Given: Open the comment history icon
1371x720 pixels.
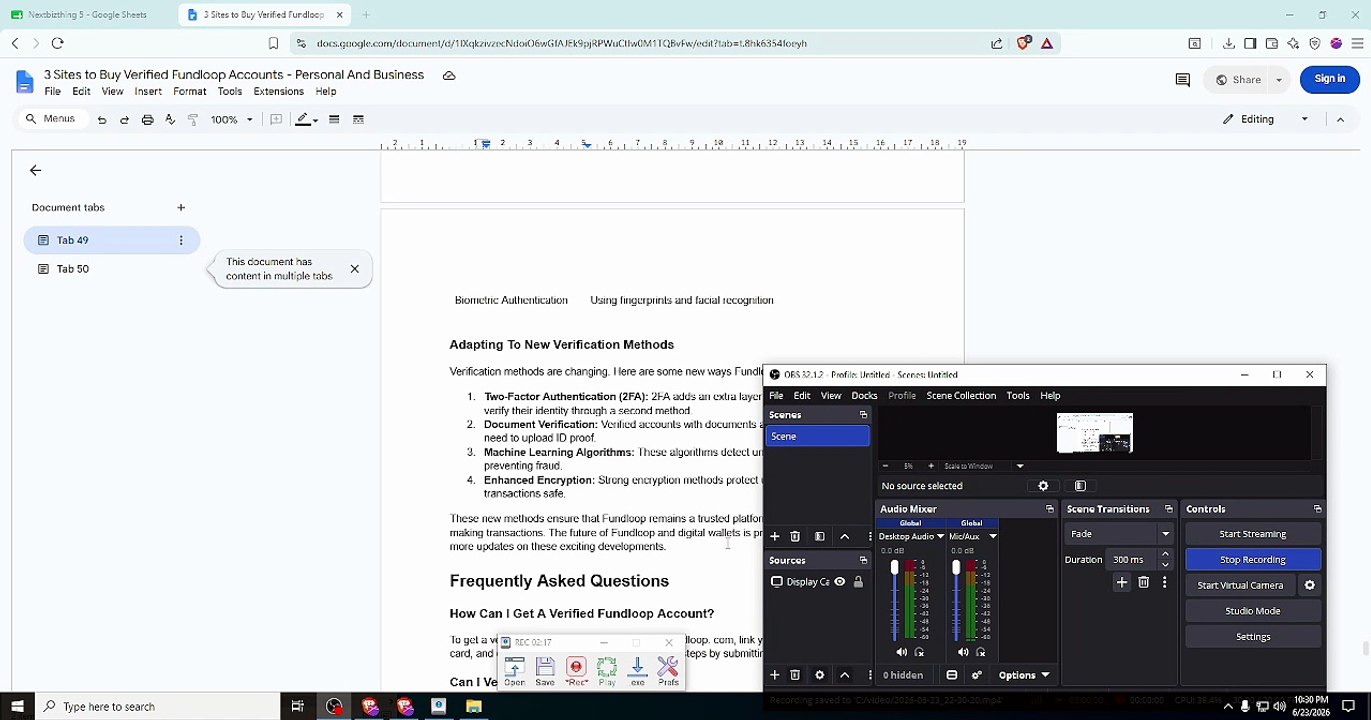Looking at the screenshot, I should (x=1183, y=80).
